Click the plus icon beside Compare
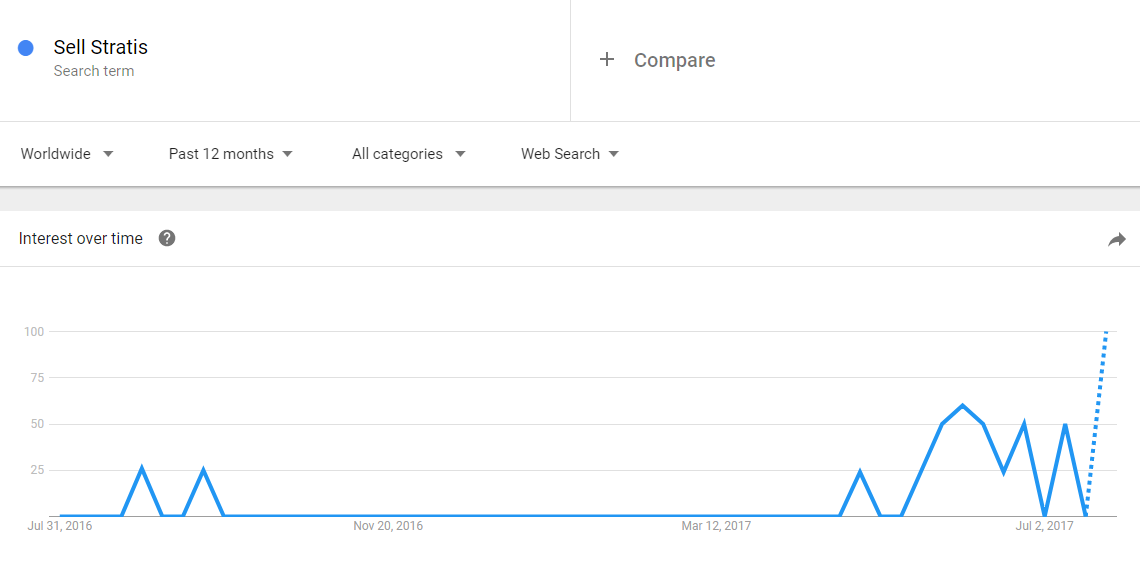This screenshot has width=1140, height=563. (x=606, y=60)
